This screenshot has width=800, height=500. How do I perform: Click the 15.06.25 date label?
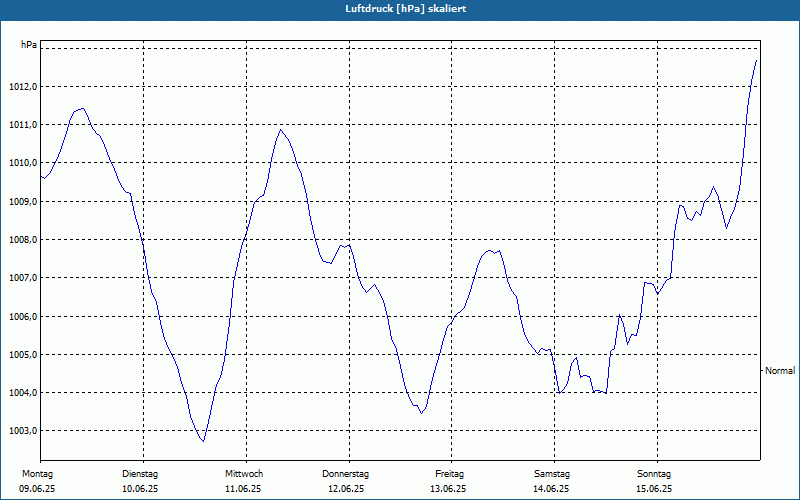654,489
